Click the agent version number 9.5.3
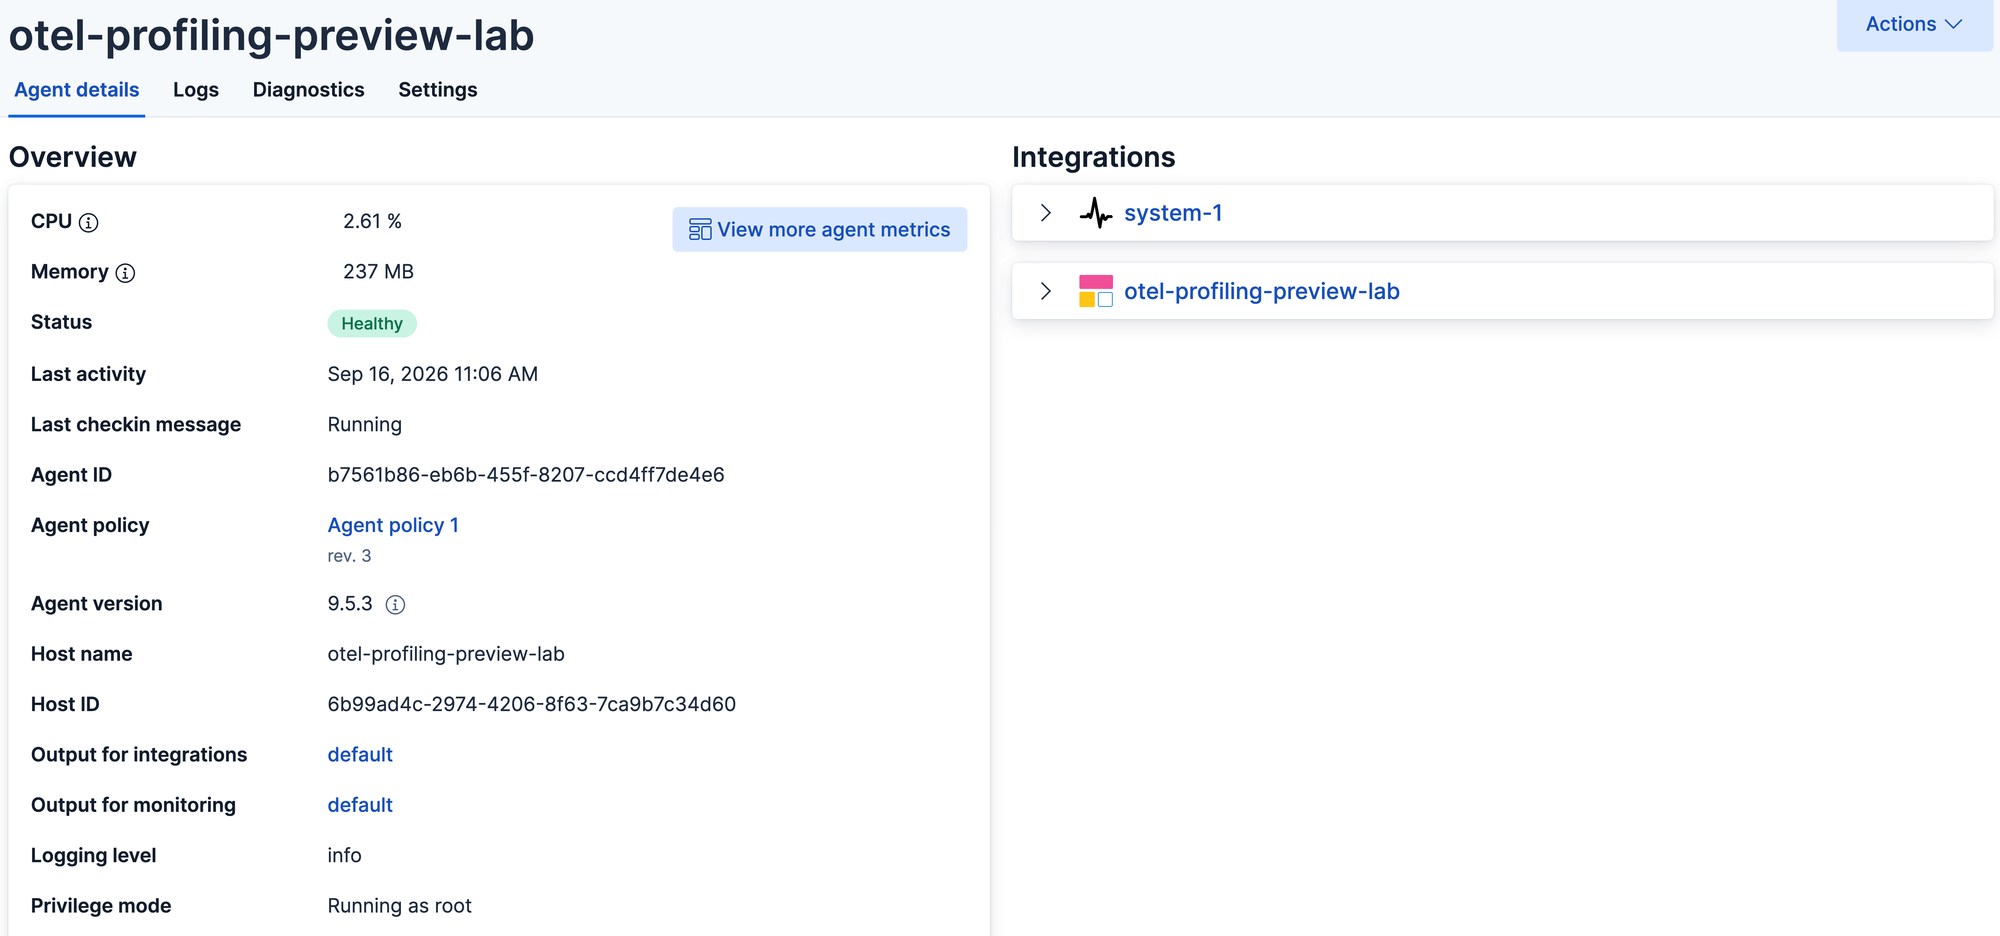The image size is (2000, 936). point(350,604)
